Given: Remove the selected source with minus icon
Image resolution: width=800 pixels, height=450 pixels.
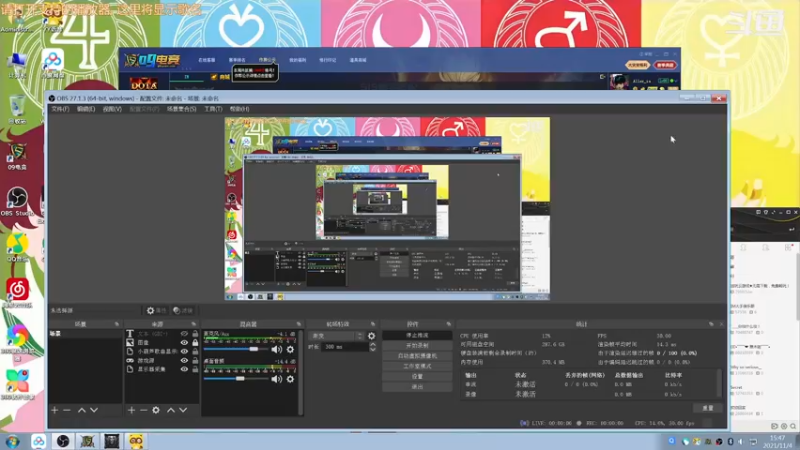Looking at the screenshot, I should (143, 410).
